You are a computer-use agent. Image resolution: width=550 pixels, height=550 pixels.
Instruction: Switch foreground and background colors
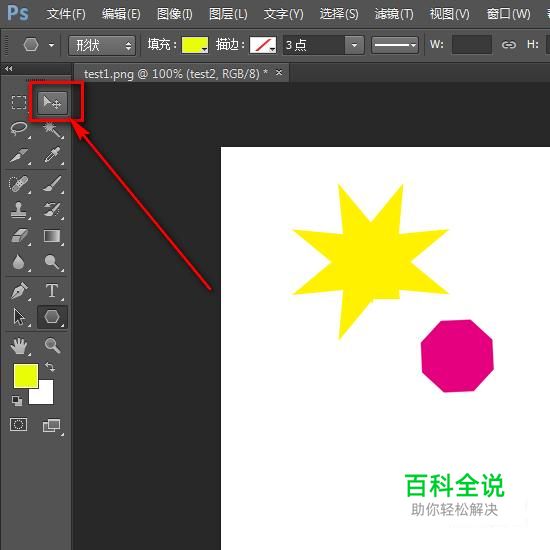[50, 367]
